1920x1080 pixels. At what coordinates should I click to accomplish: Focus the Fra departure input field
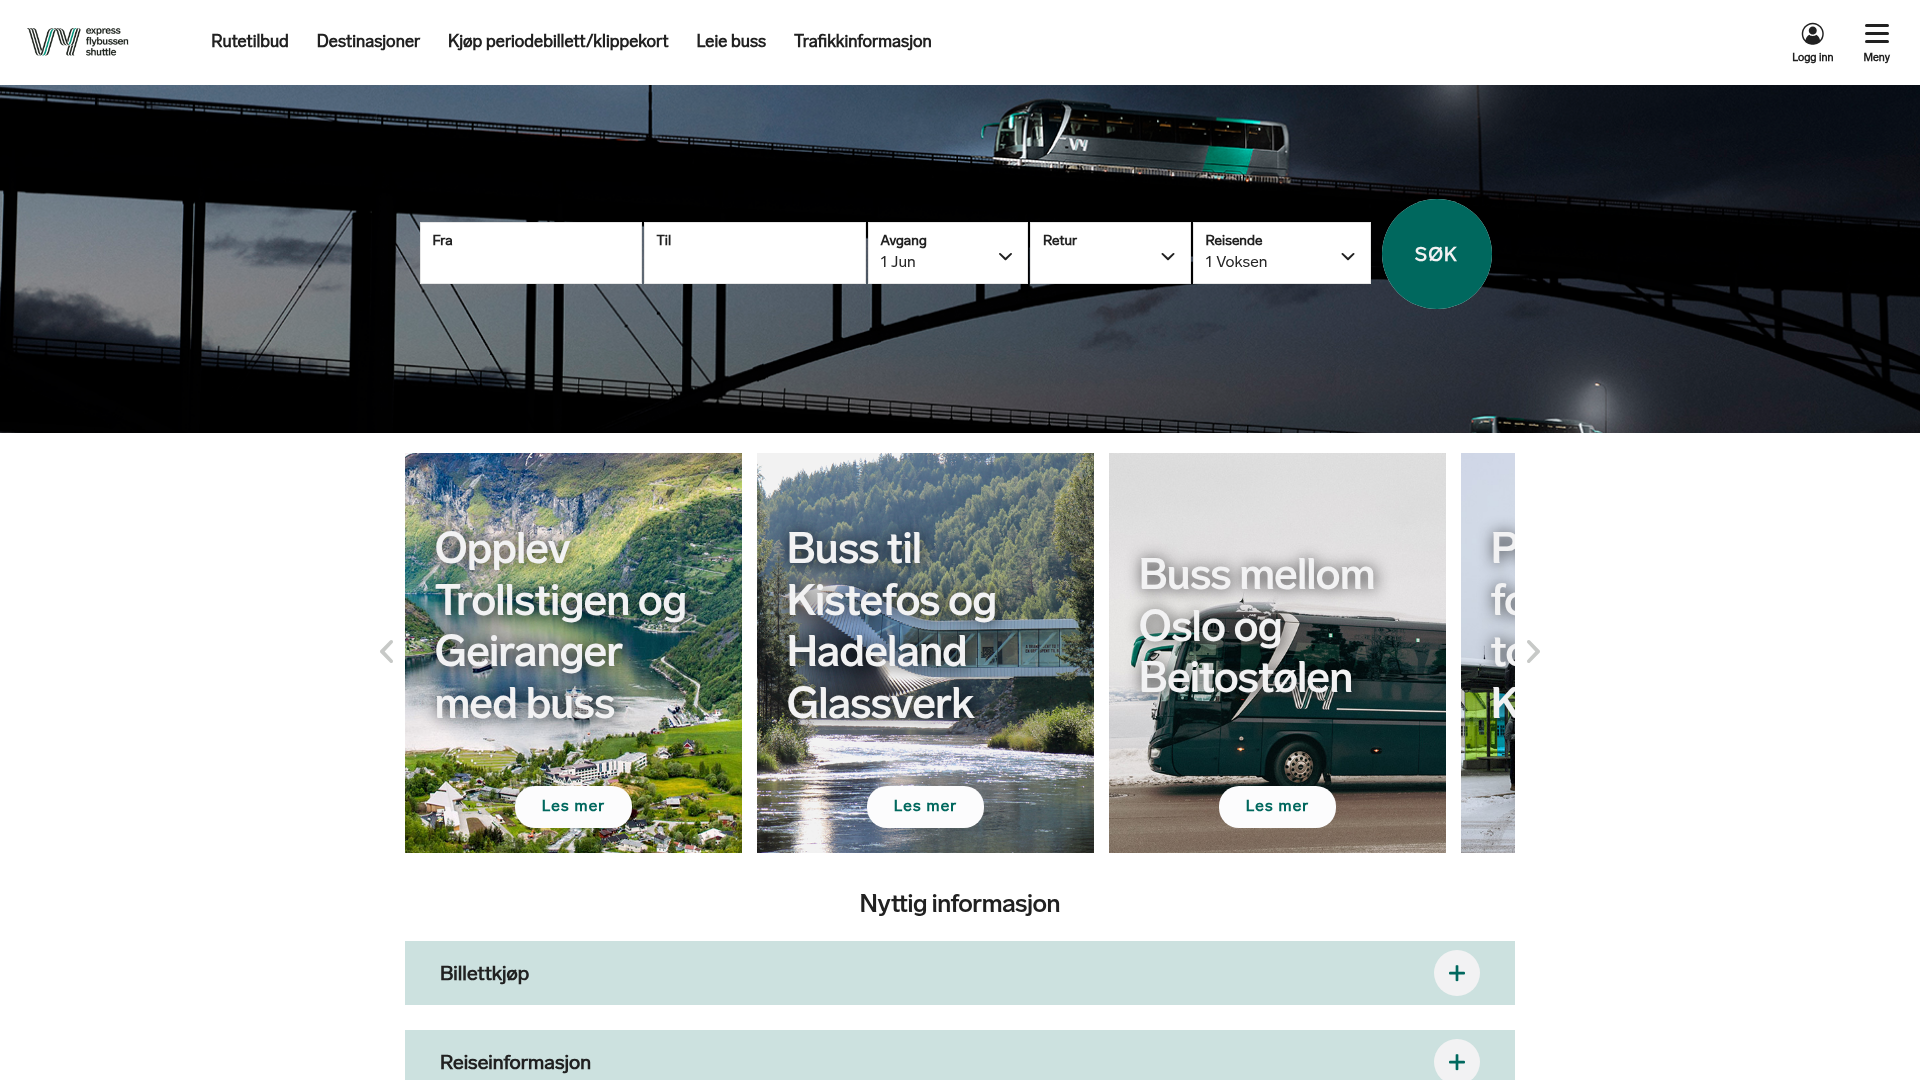pos(531,253)
